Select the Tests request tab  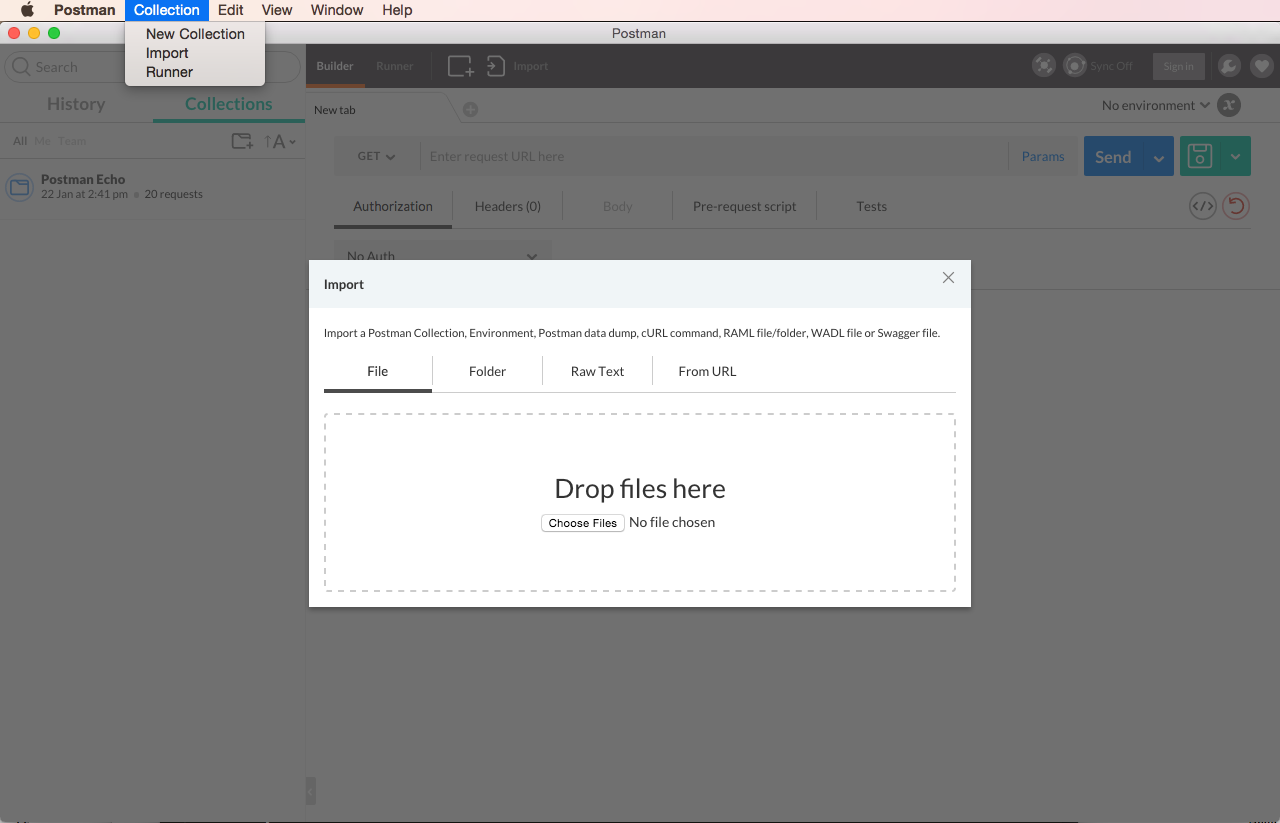tap(872, 206)
